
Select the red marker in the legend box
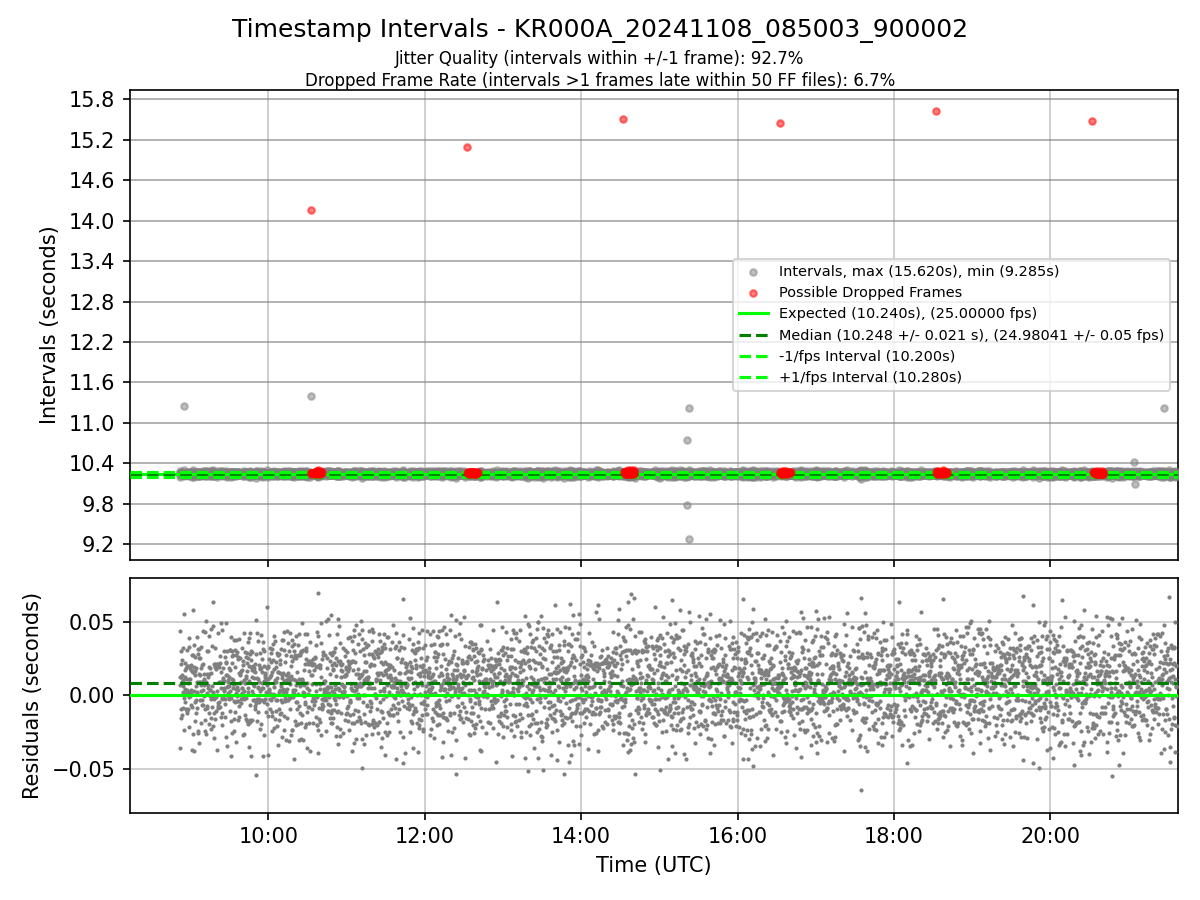(753, 293)
